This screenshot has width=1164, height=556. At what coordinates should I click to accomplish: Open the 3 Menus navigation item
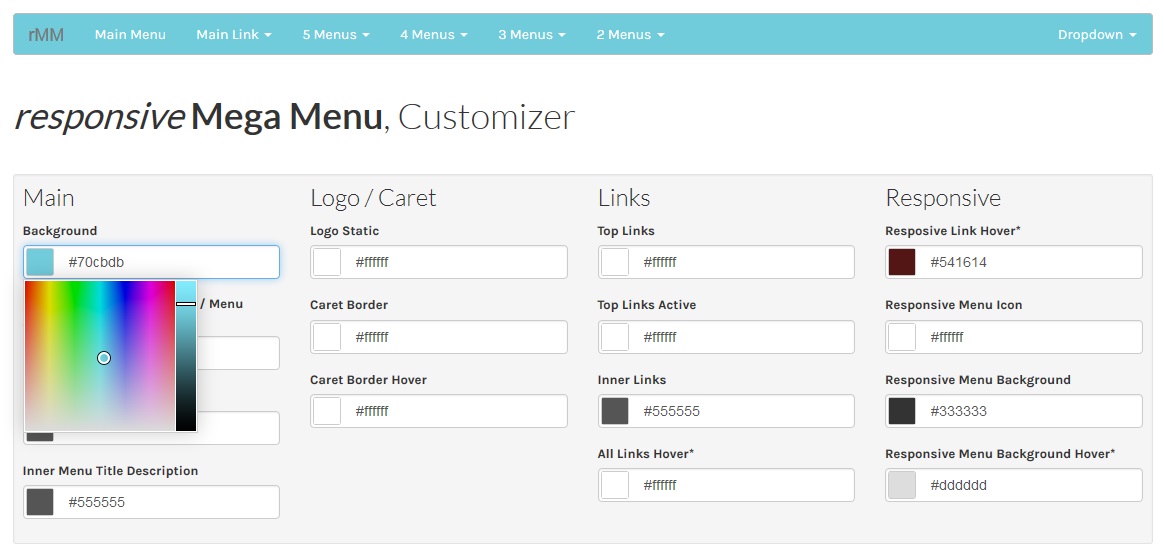532,34
